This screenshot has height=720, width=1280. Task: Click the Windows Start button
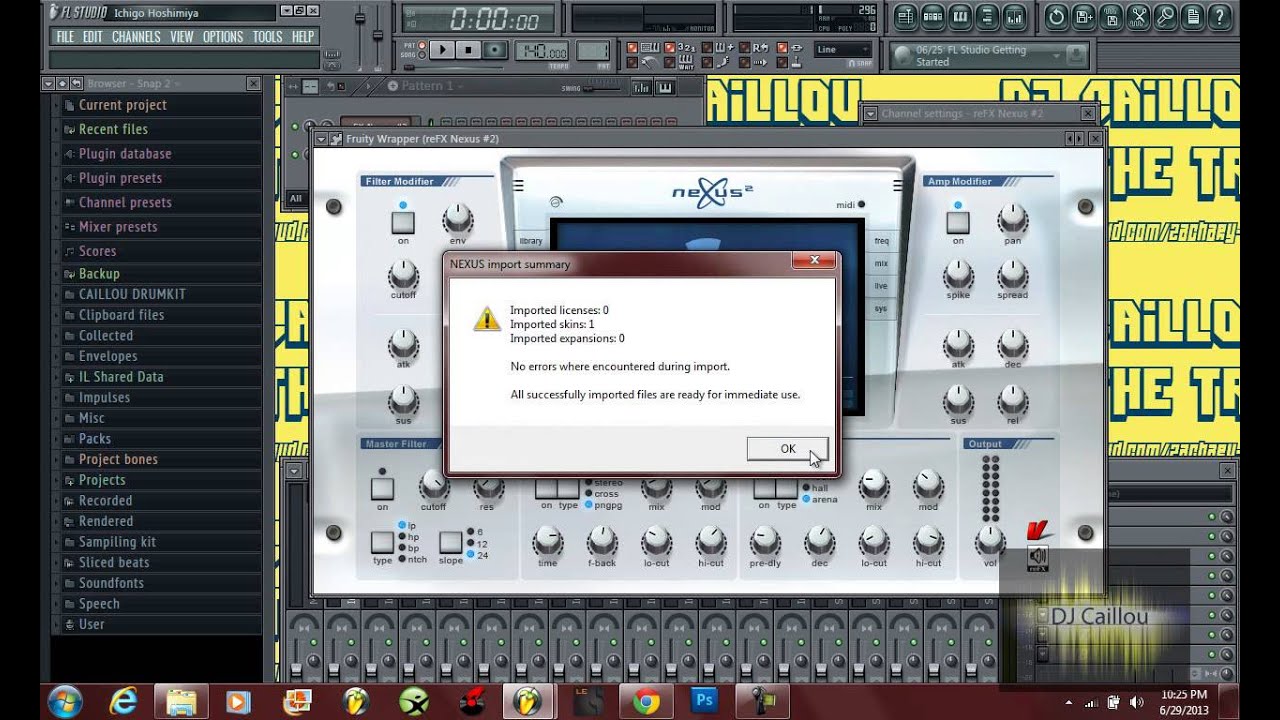coord(65,701)
